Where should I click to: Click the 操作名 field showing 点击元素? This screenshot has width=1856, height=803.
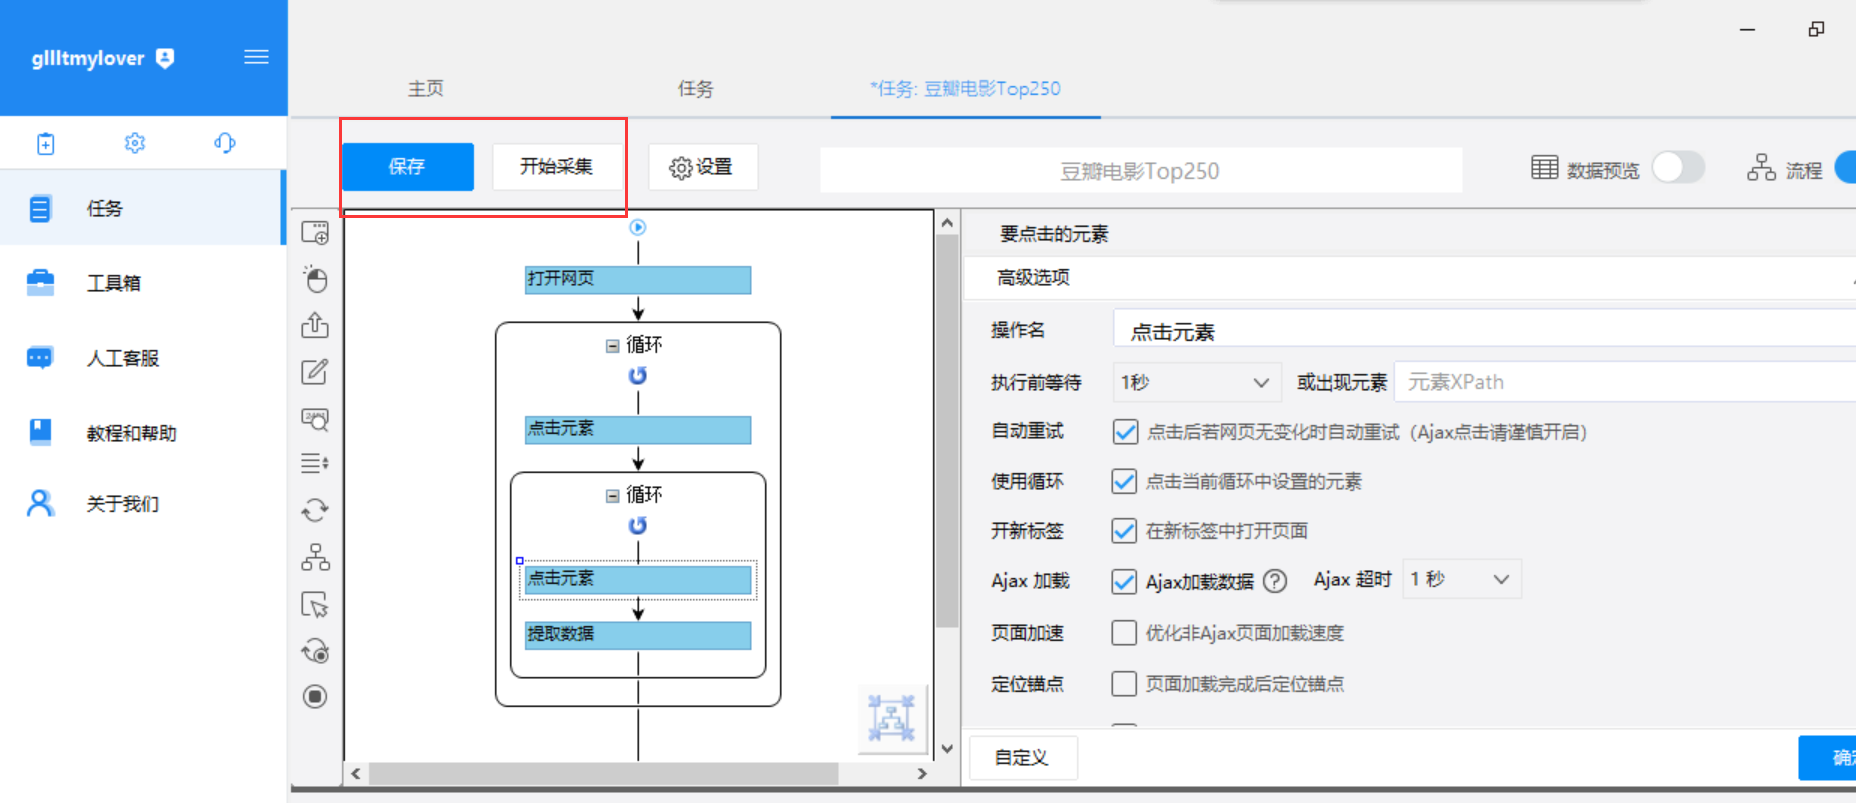[1484, 331]
